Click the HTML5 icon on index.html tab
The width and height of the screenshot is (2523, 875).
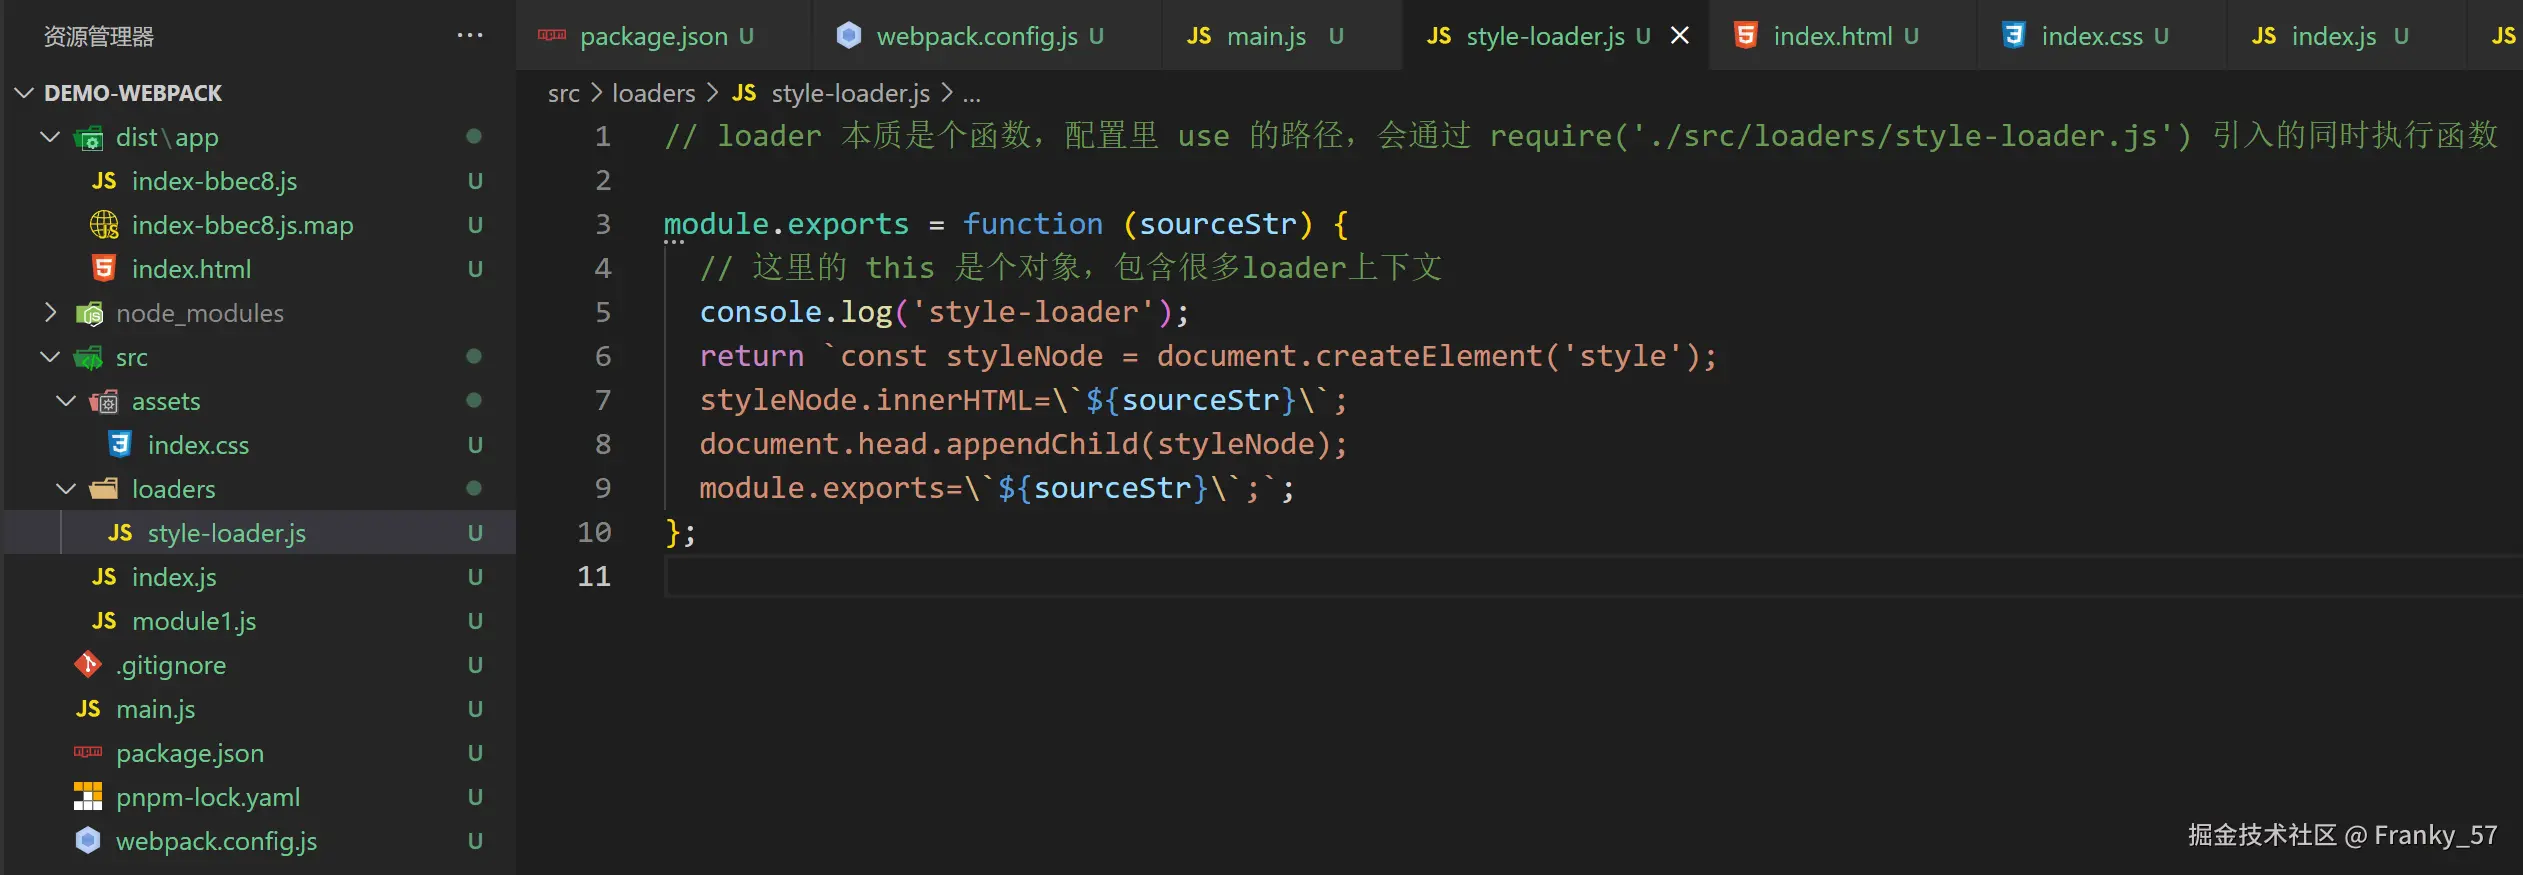point(1745,36)
